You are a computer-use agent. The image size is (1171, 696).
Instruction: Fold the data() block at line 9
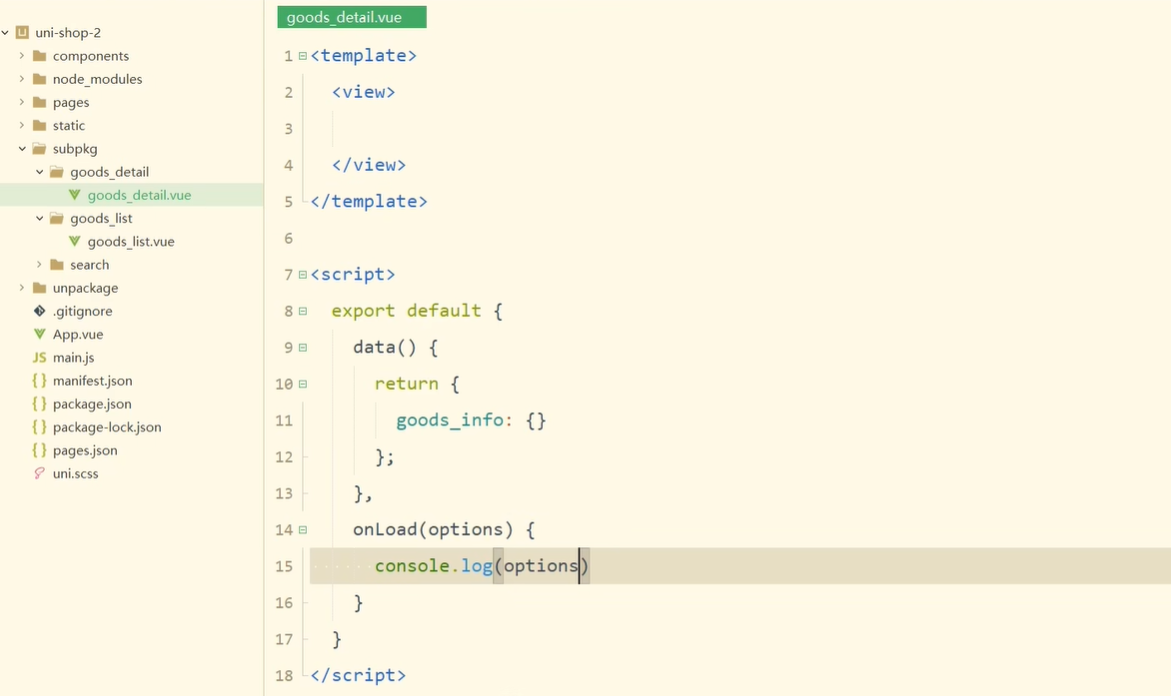point(302,348)
